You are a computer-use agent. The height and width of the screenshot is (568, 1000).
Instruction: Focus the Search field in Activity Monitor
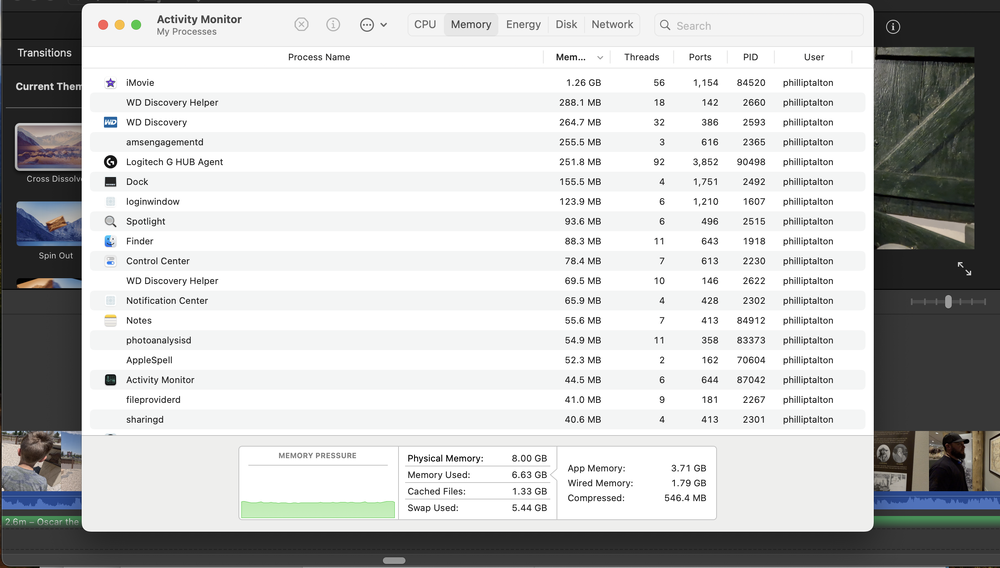tap(759, 25)
